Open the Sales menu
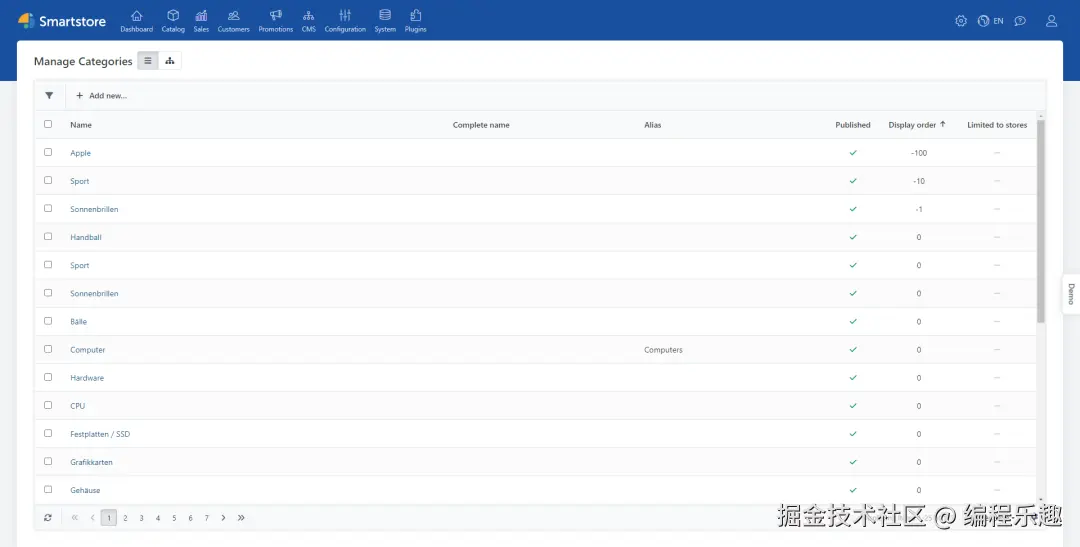This screenshot has width=1080, height=547. pyautogui.click(x=201, y=21)
